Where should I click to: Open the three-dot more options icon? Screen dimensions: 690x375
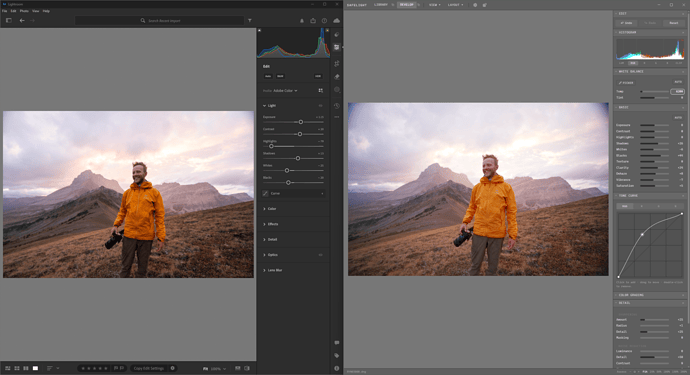(337, 117)
